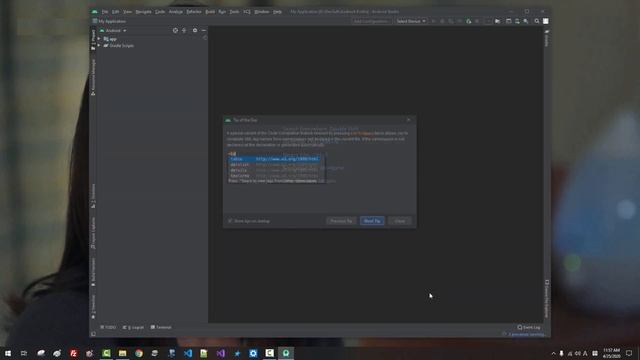Show hidden system tray icons
Image resolution: width=640 pixels, height=360 pixels.
click(553, 353)
